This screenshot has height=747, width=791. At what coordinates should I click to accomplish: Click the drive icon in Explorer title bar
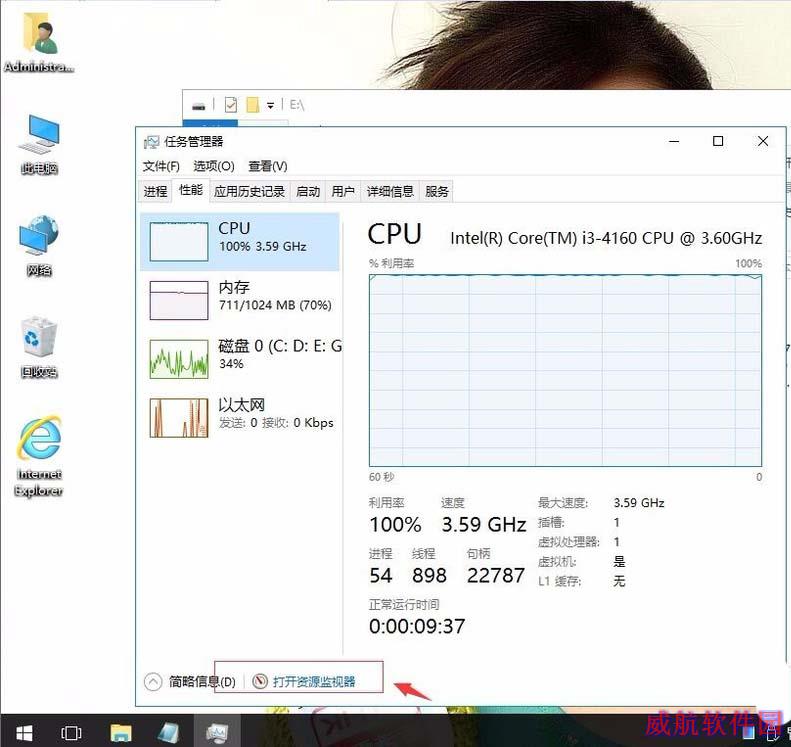[199, 106]
